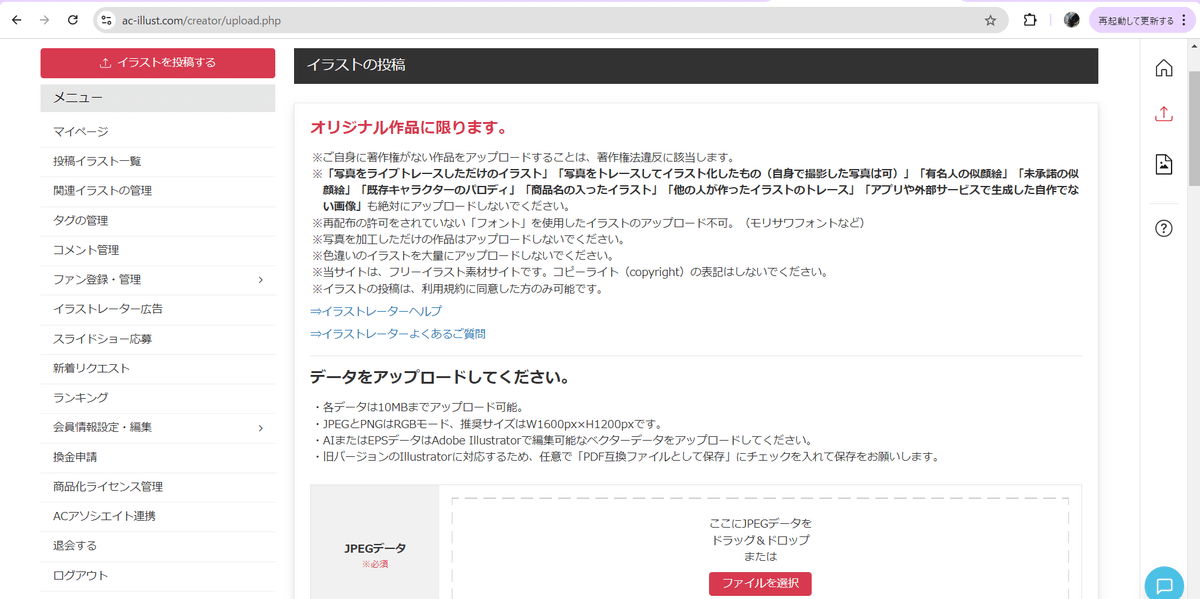Open the Chrome profile avatar
This screenshot has width=1200, height=599.
pos(1071,20)
